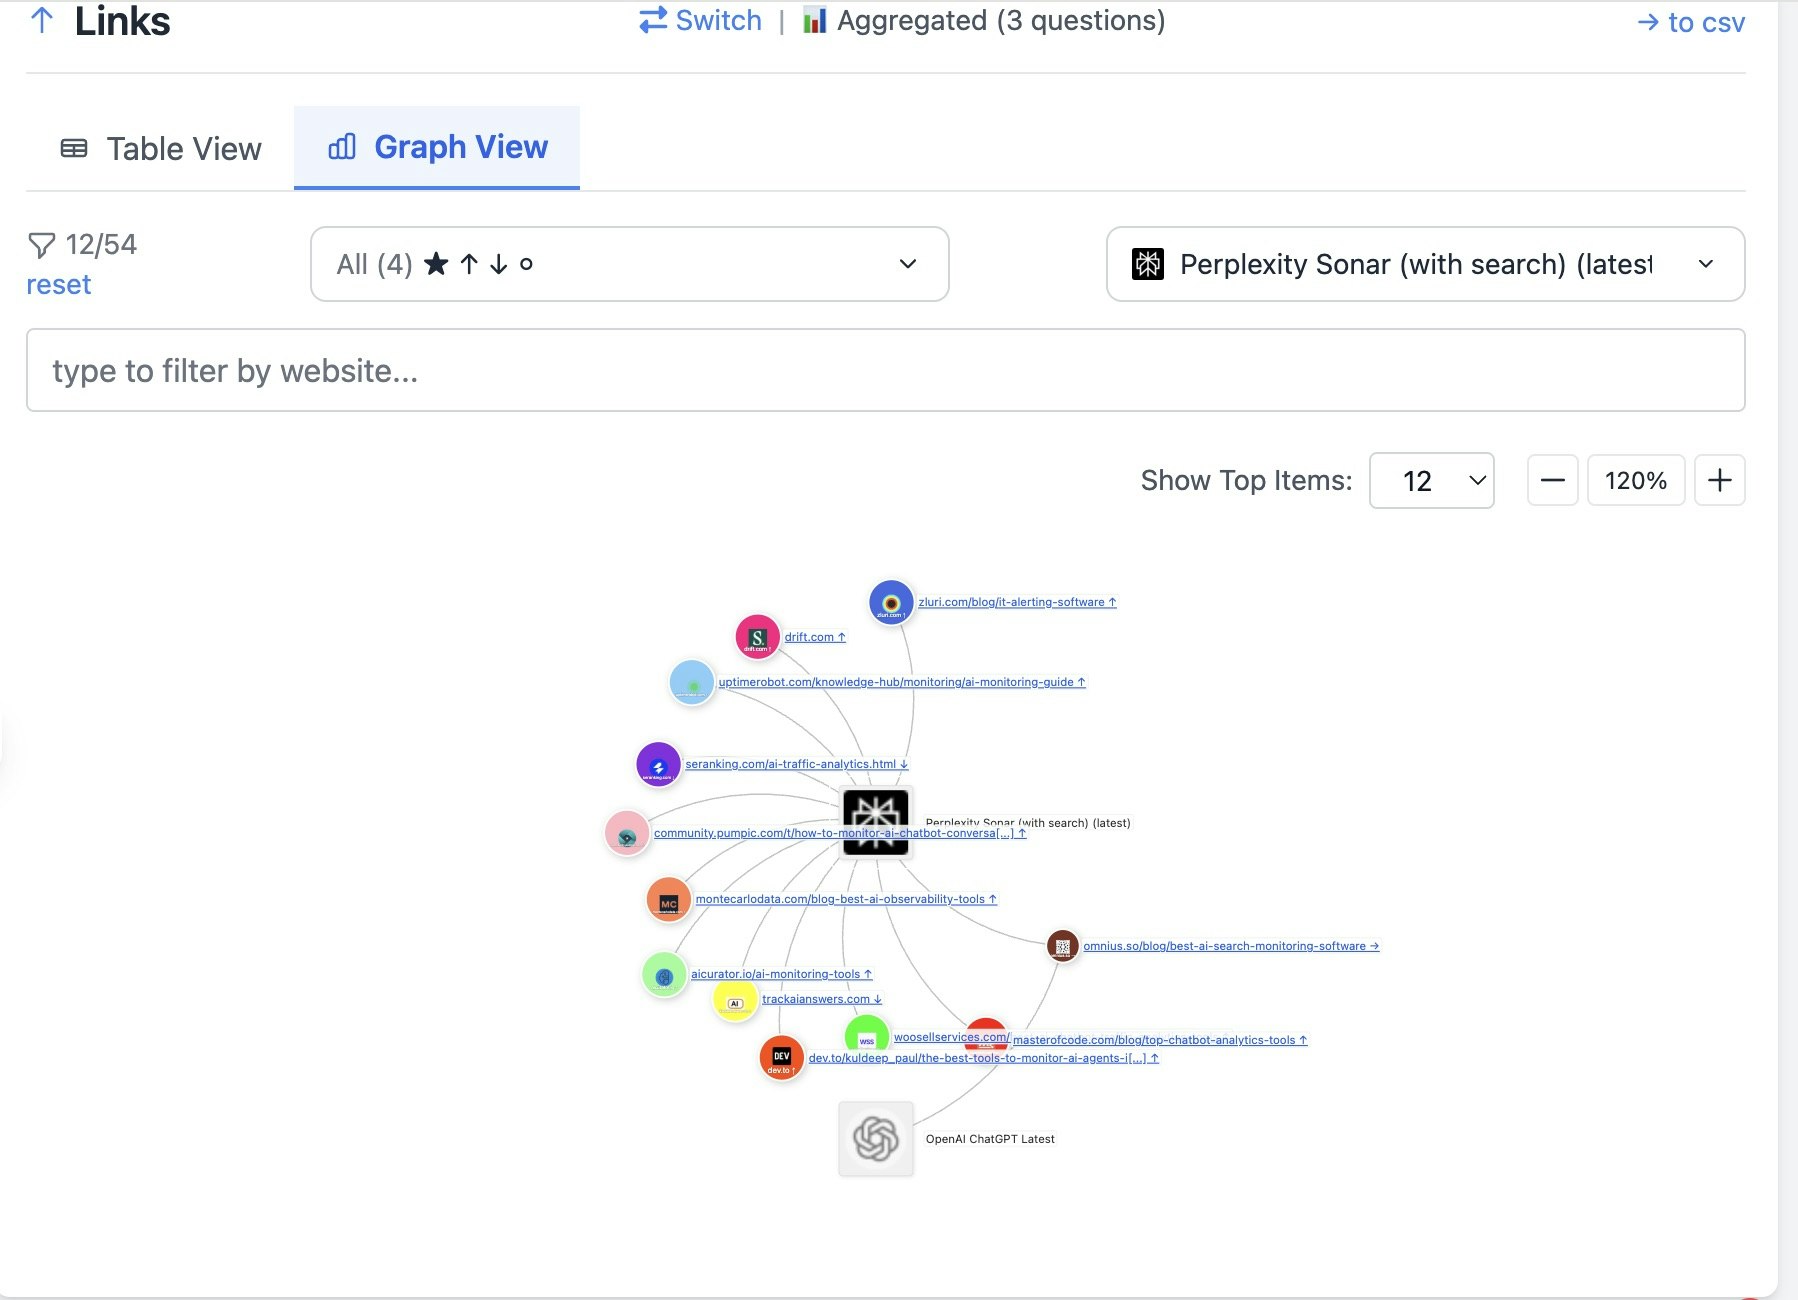
Task: Select the purple seranking.com node icon
Action: click(x=658, y=766)
